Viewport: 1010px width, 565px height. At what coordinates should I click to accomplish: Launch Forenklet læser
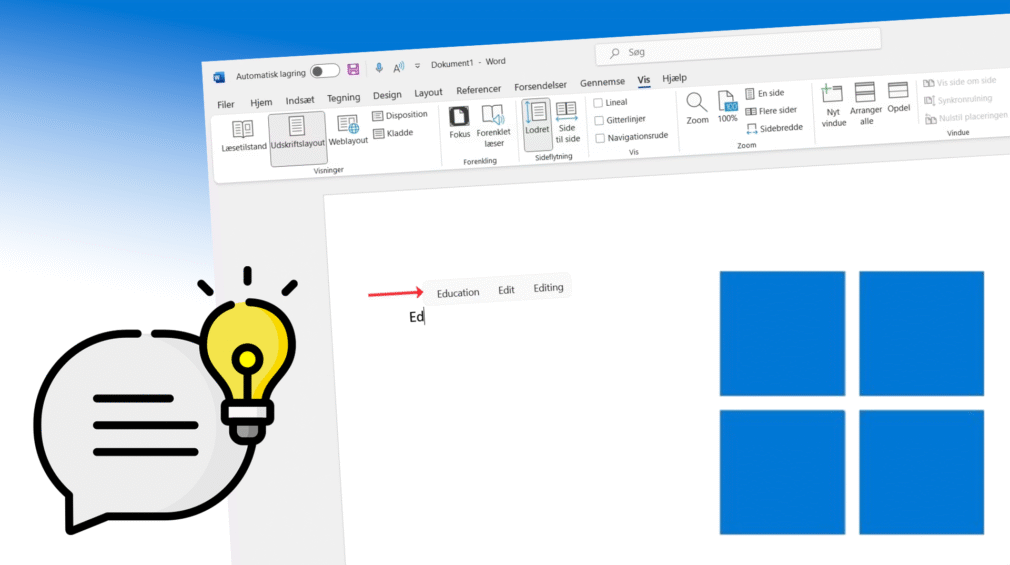(492, 115)
